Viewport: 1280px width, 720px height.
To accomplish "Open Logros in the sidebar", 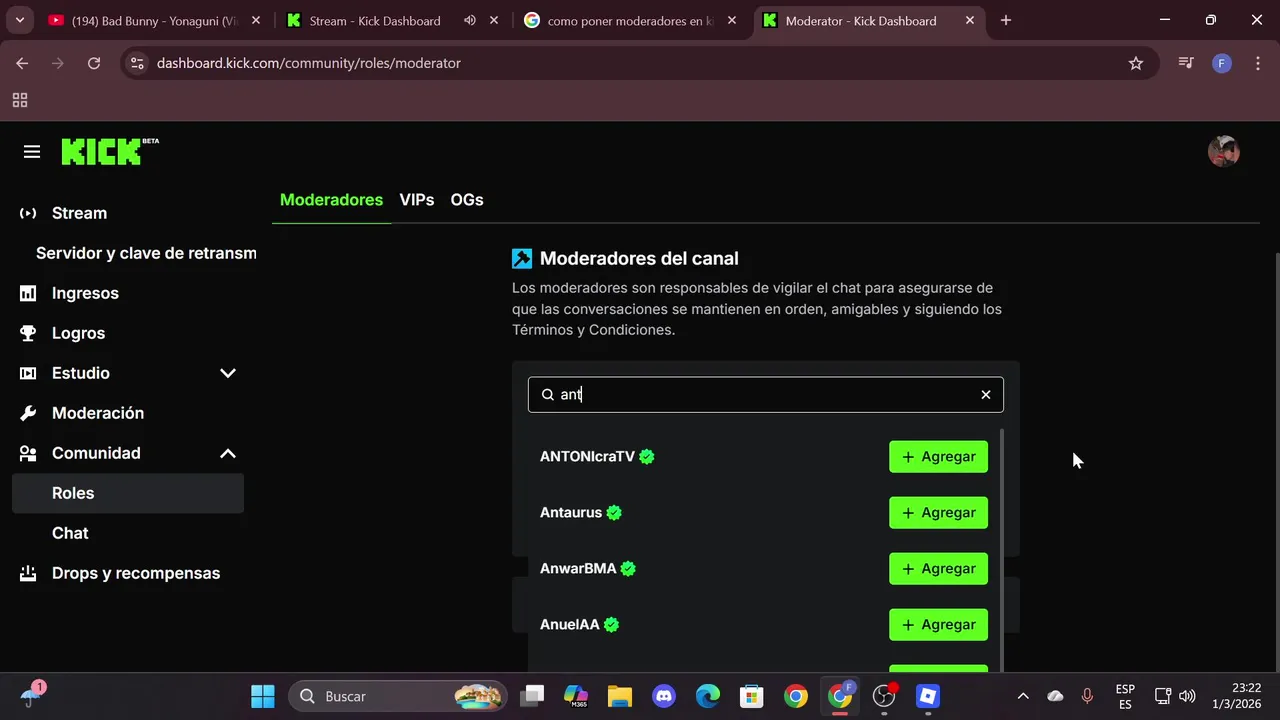I will tap(128, 333).
